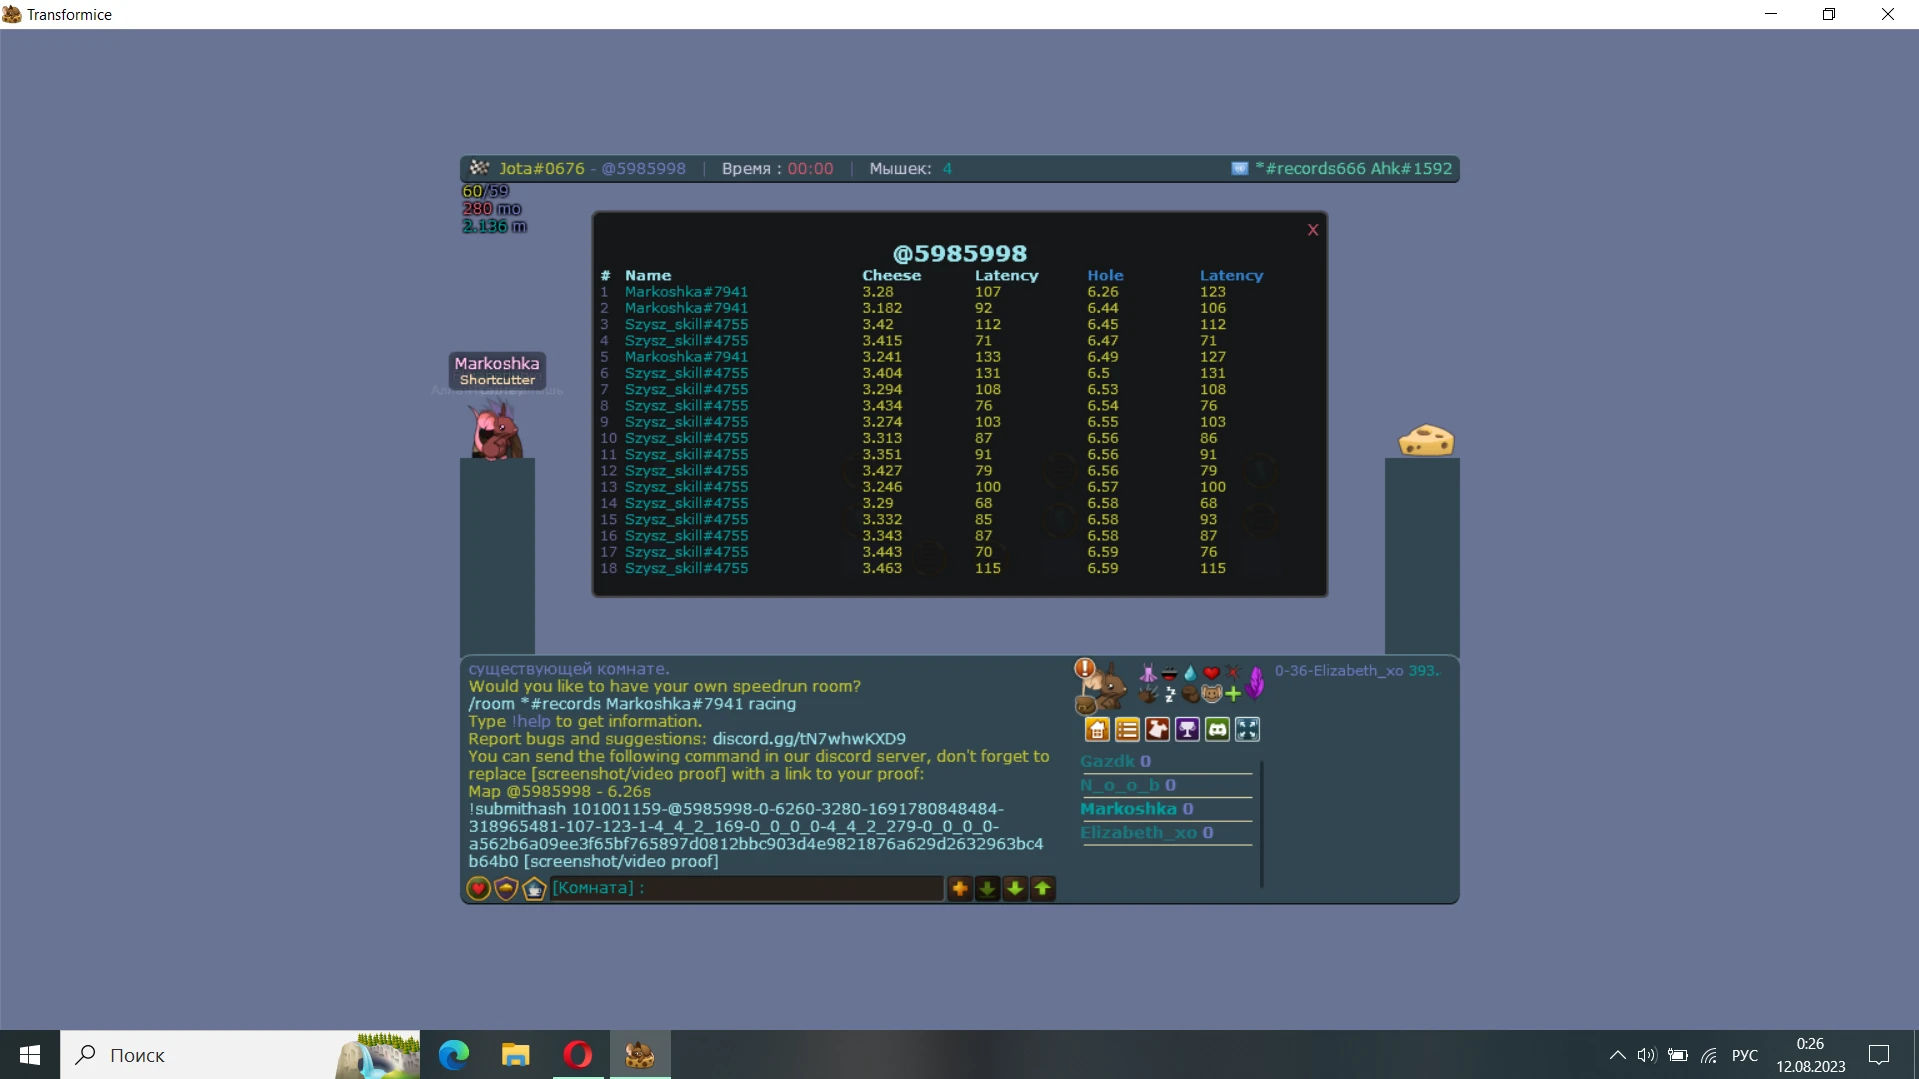Click the Cheese column header
The width and height of the screenshot is (1919, 1079).
point(891,275)
